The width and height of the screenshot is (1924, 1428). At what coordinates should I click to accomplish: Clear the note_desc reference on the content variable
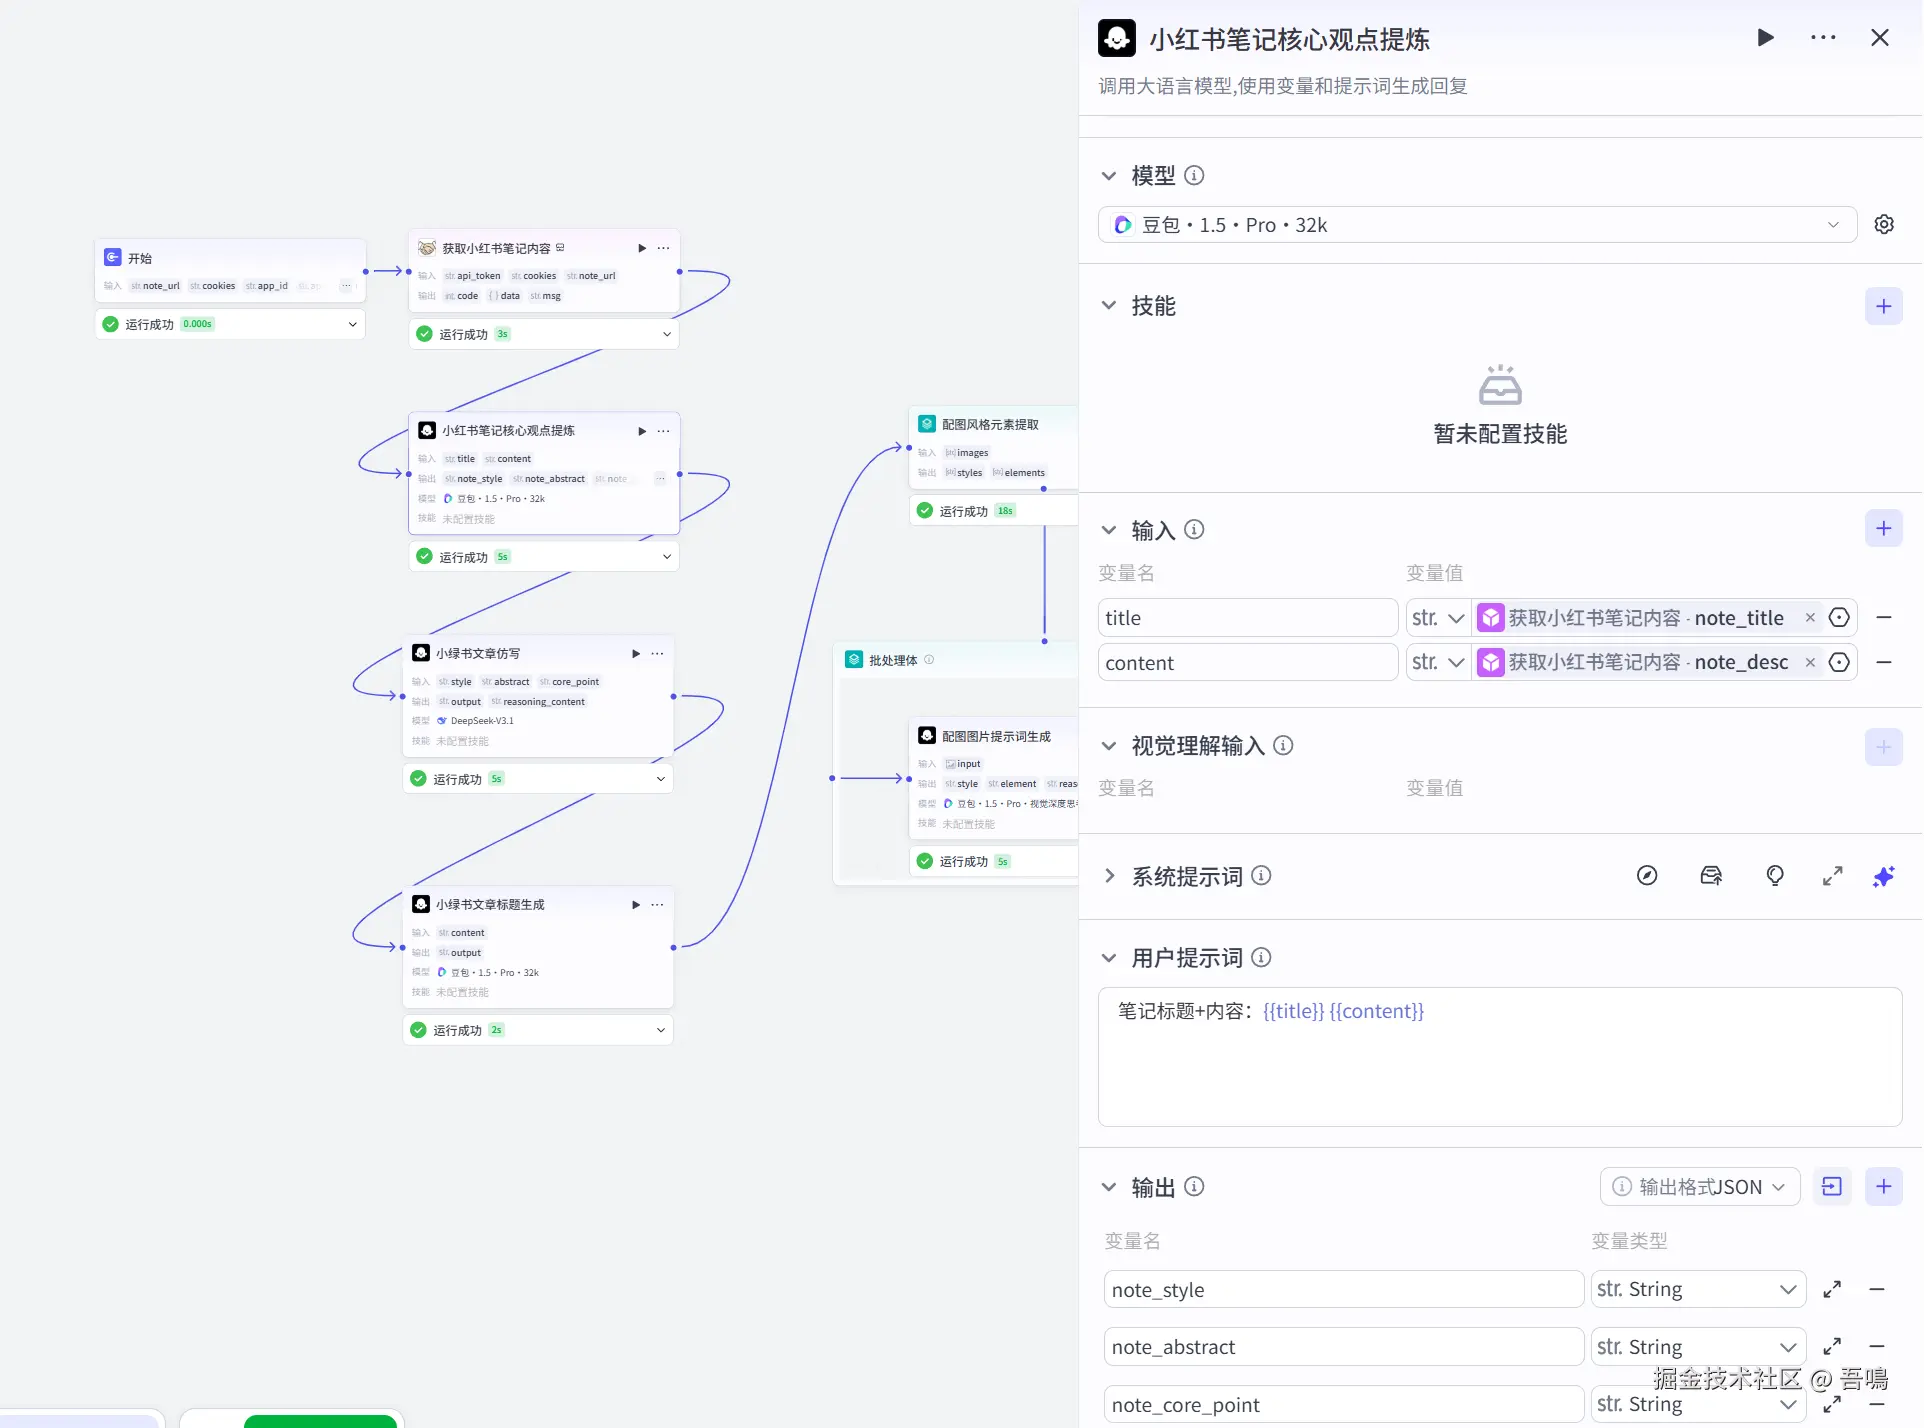point(1810,663)
